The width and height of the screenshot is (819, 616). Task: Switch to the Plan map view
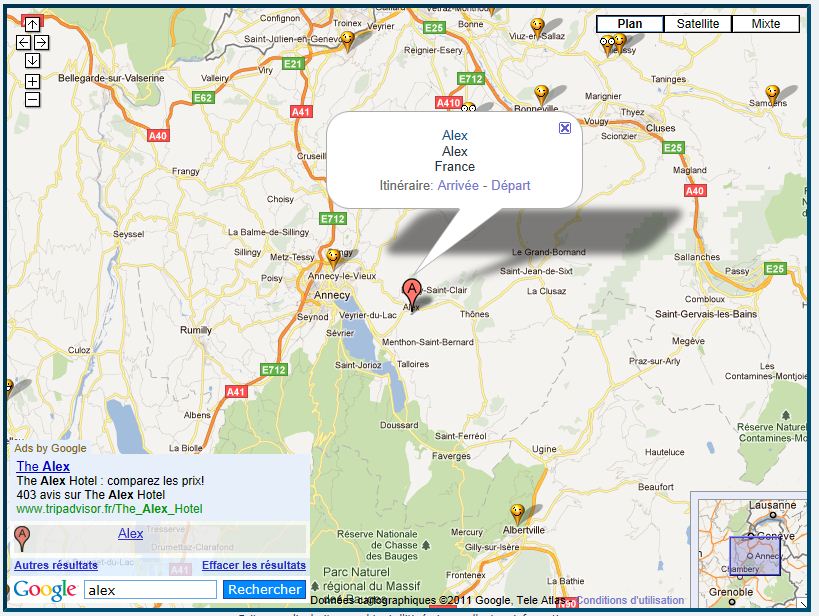(629, 24)
